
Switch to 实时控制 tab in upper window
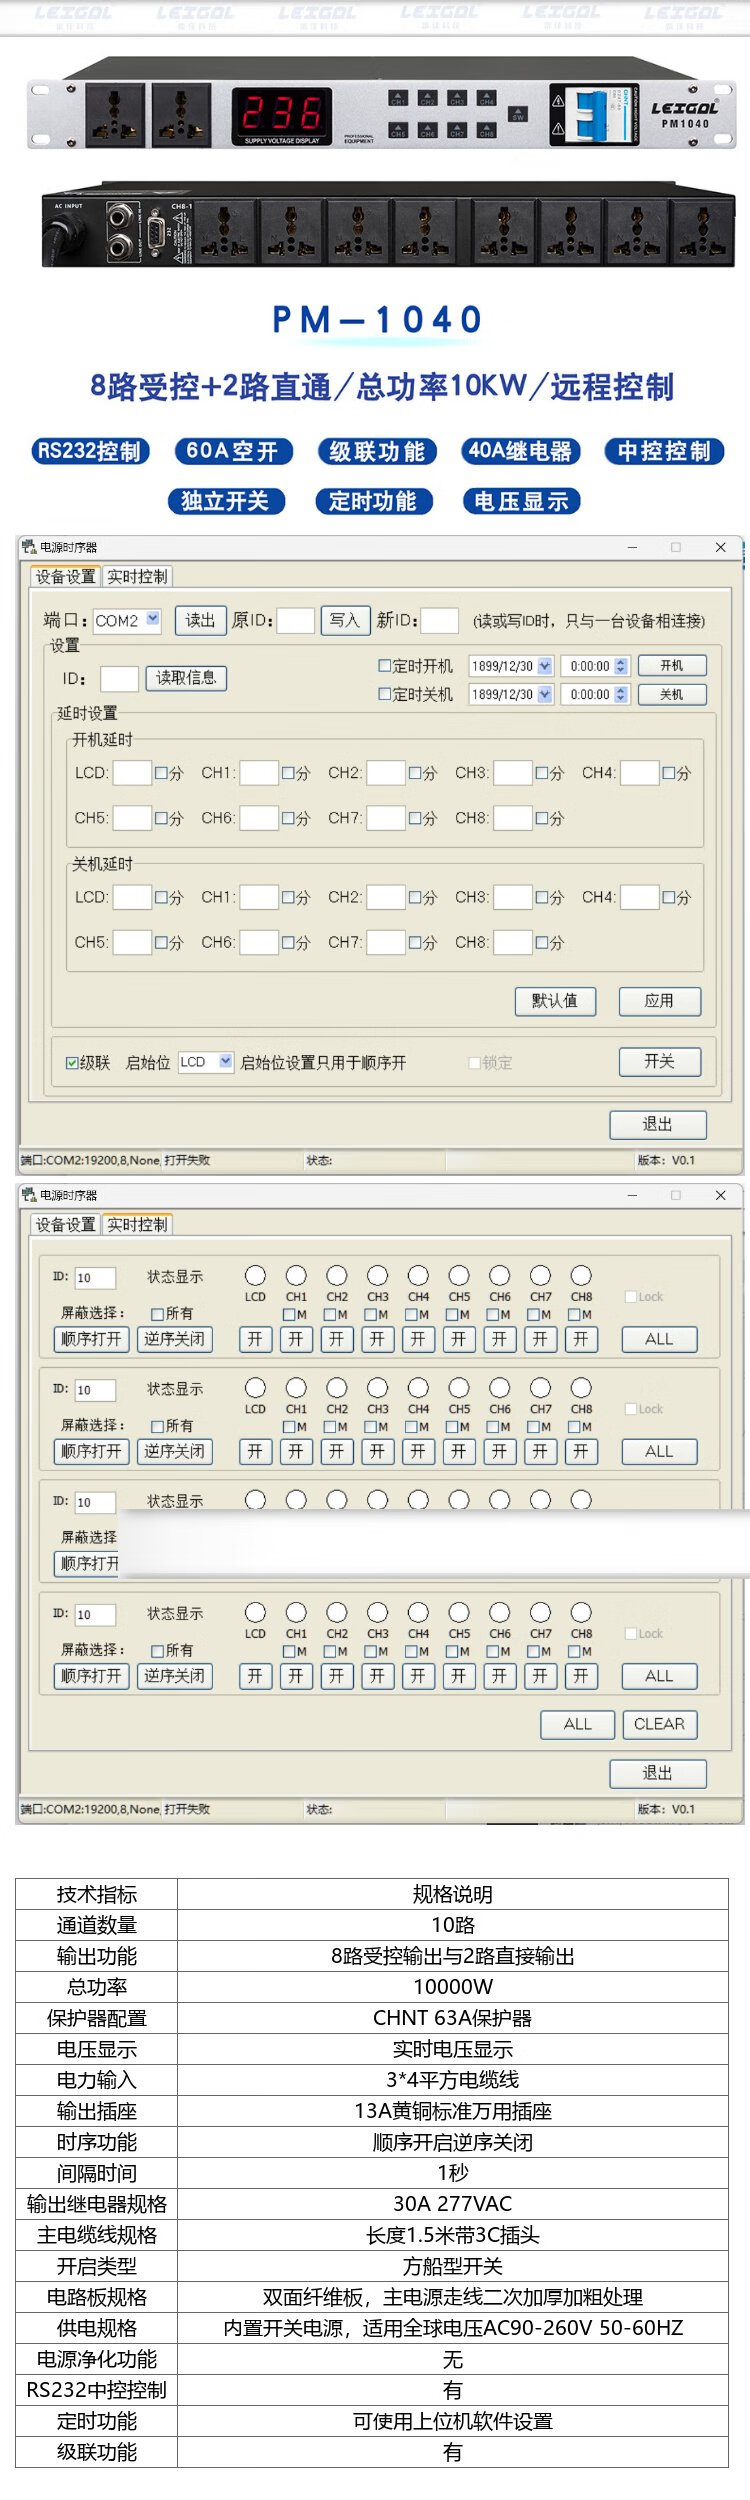point(137,577)
